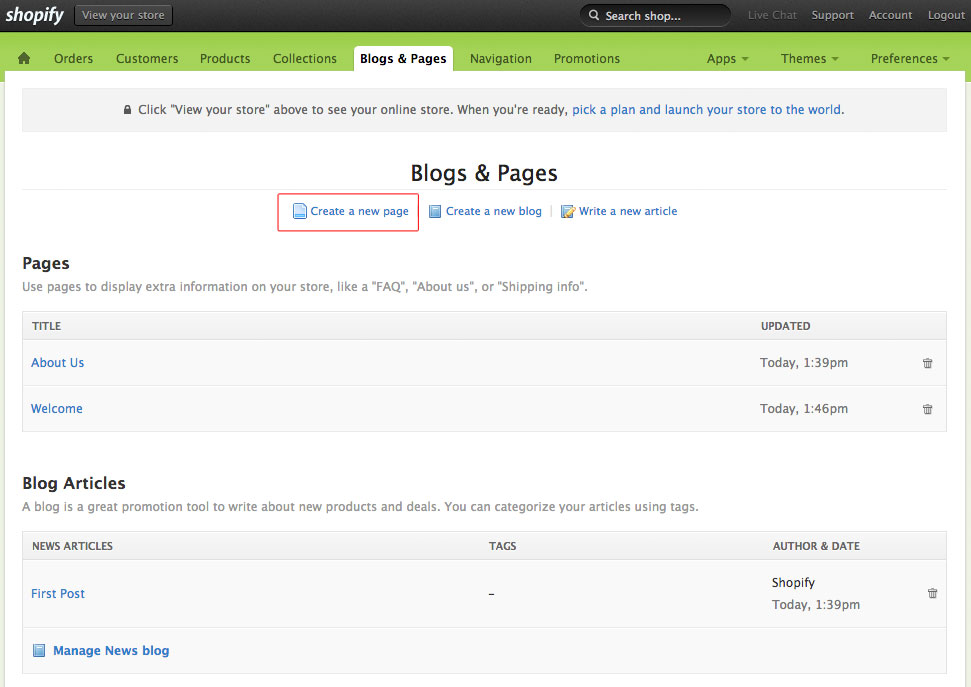This screenshot has height=687, width=971.
Task: Click the blog icon beside Manage News blog
Action: tap(39, 650)
